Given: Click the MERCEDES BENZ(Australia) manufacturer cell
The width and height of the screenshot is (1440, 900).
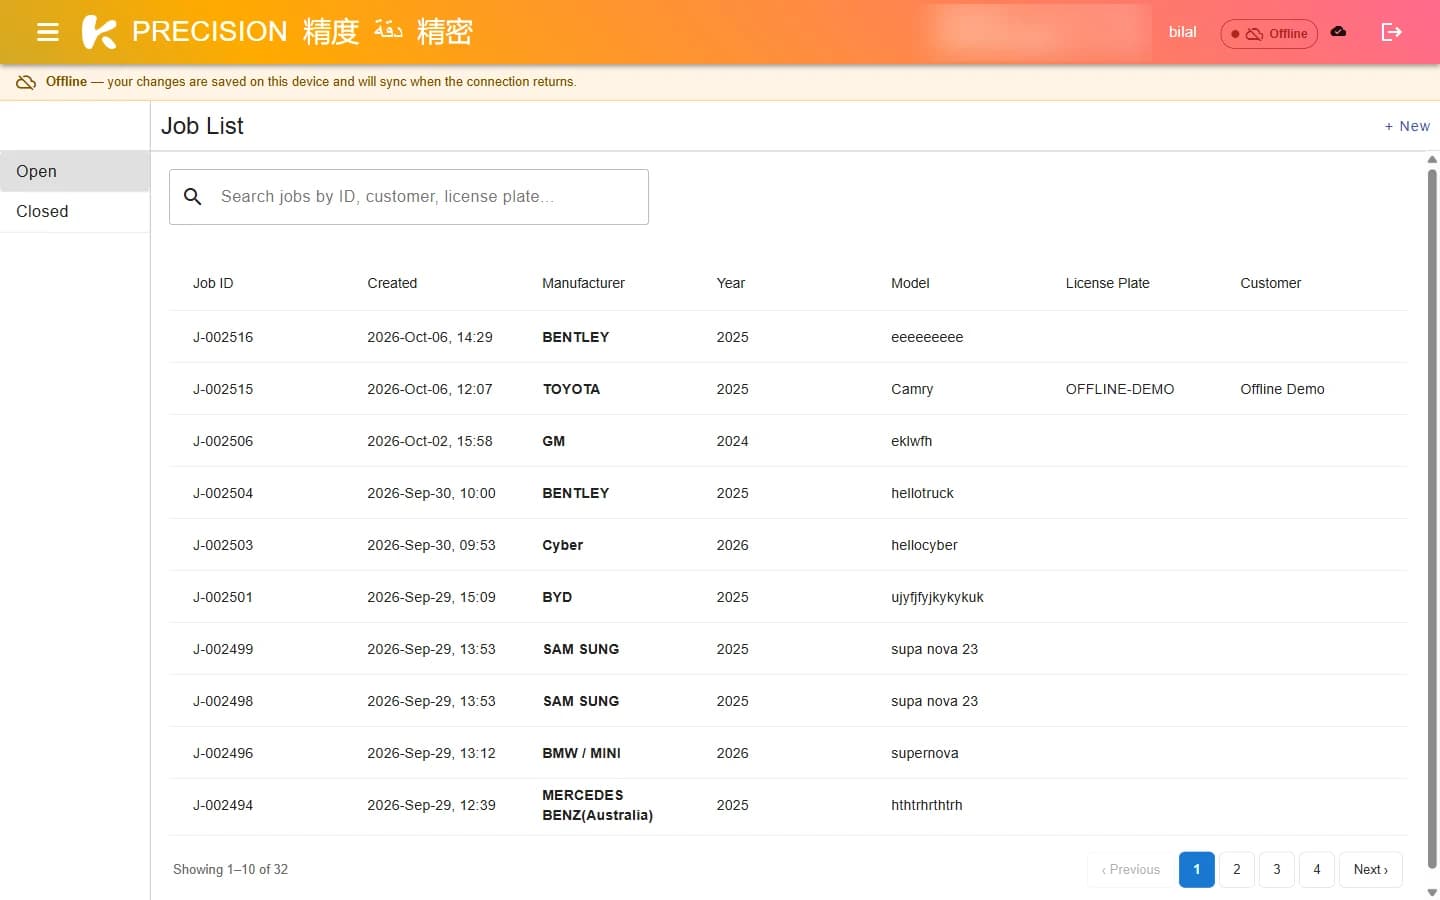Looking at the screenshot, I should click(597, 805).
